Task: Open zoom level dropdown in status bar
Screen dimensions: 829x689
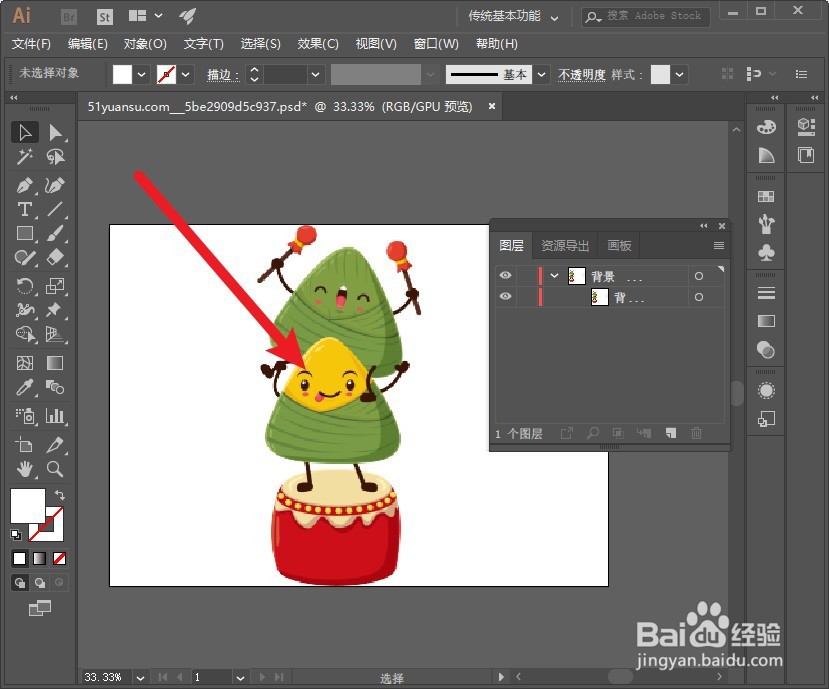Action: coord(140,677)
